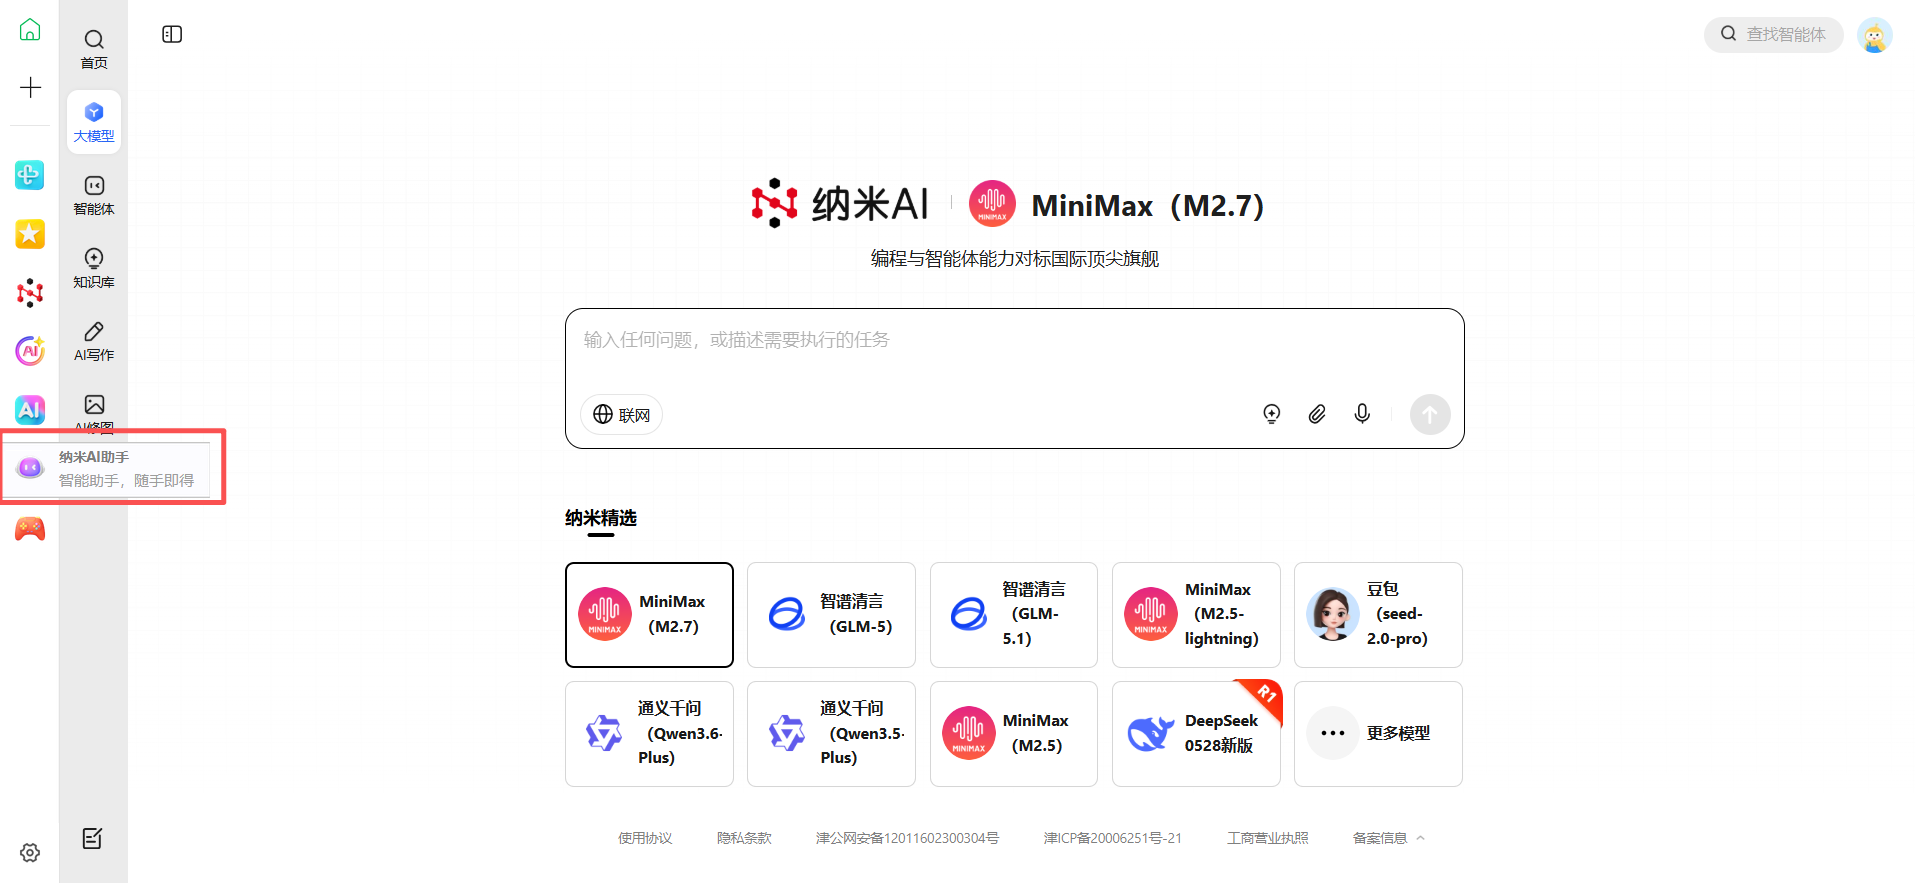Viewport: 1915px width, 884px height.
Task: Select the 大模型 sidebar tab
Action: point(94,122)
